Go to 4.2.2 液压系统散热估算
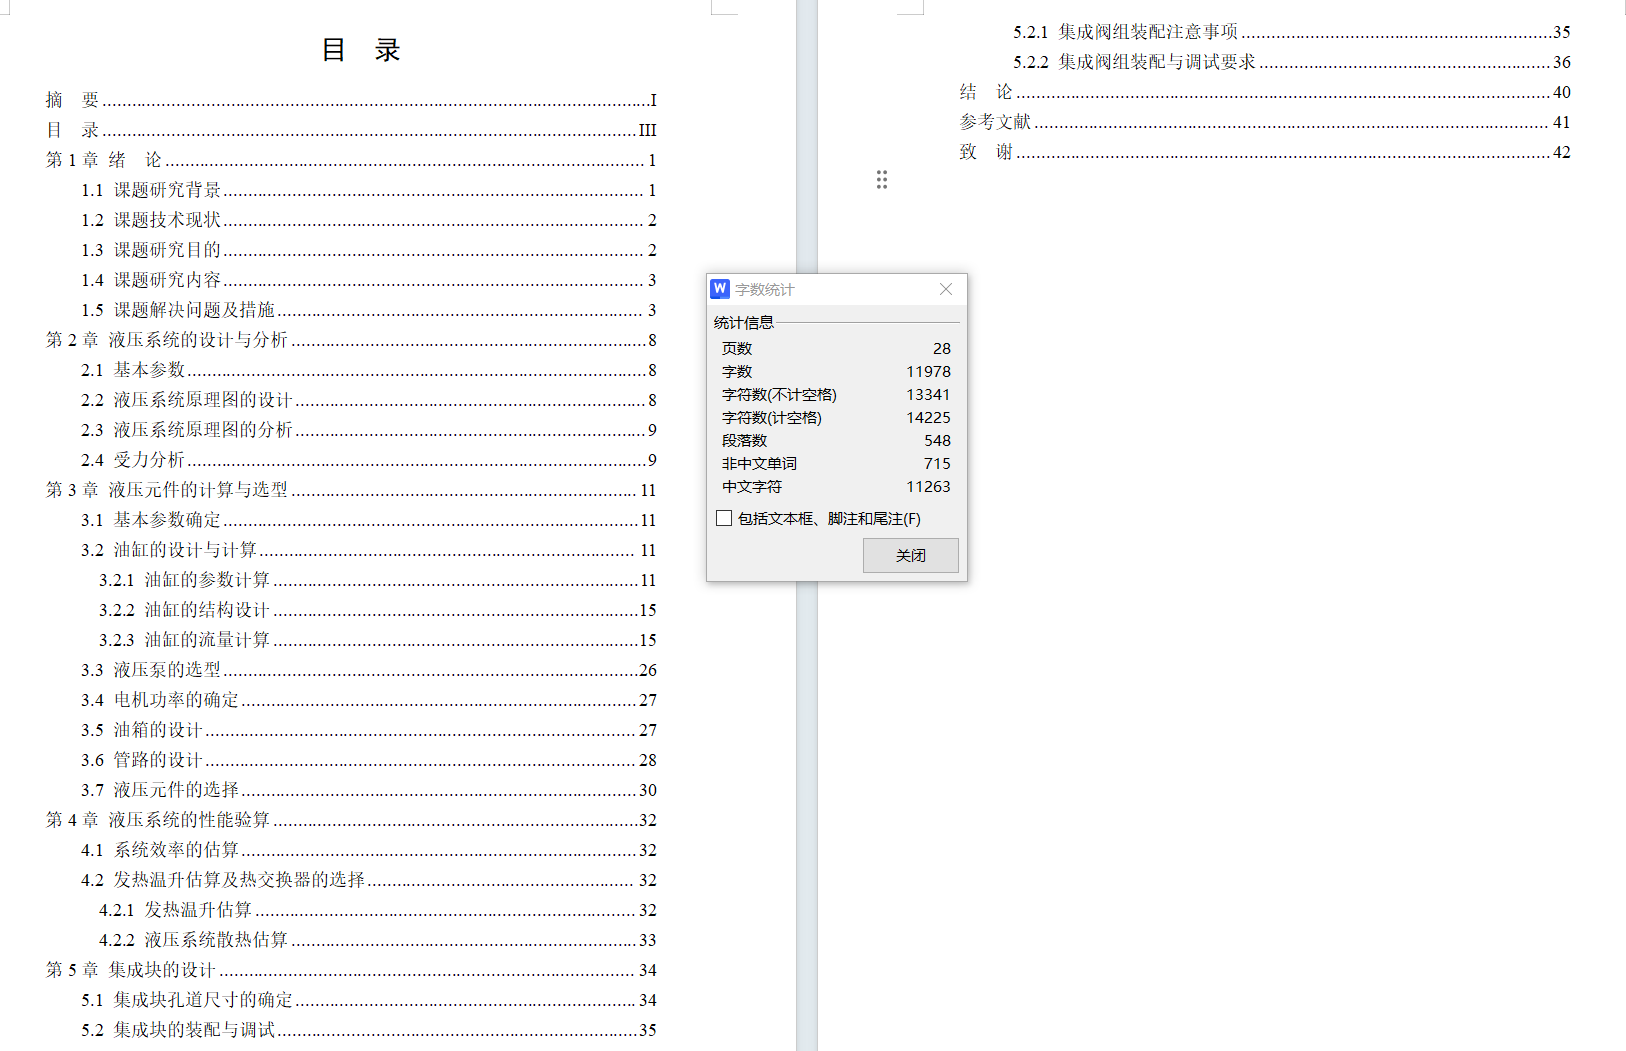This screenshot has height=1051, width=1626. tap(378, 940)
